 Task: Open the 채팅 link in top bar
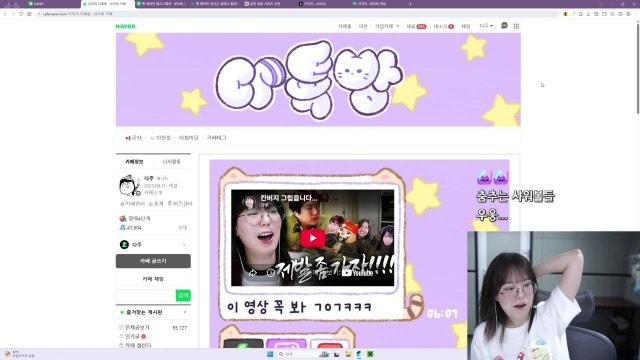[466, 26]
